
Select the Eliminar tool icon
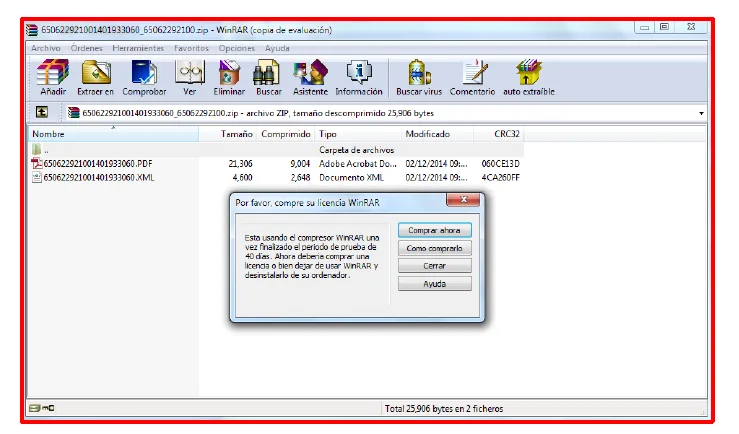[x=229, y=78]
